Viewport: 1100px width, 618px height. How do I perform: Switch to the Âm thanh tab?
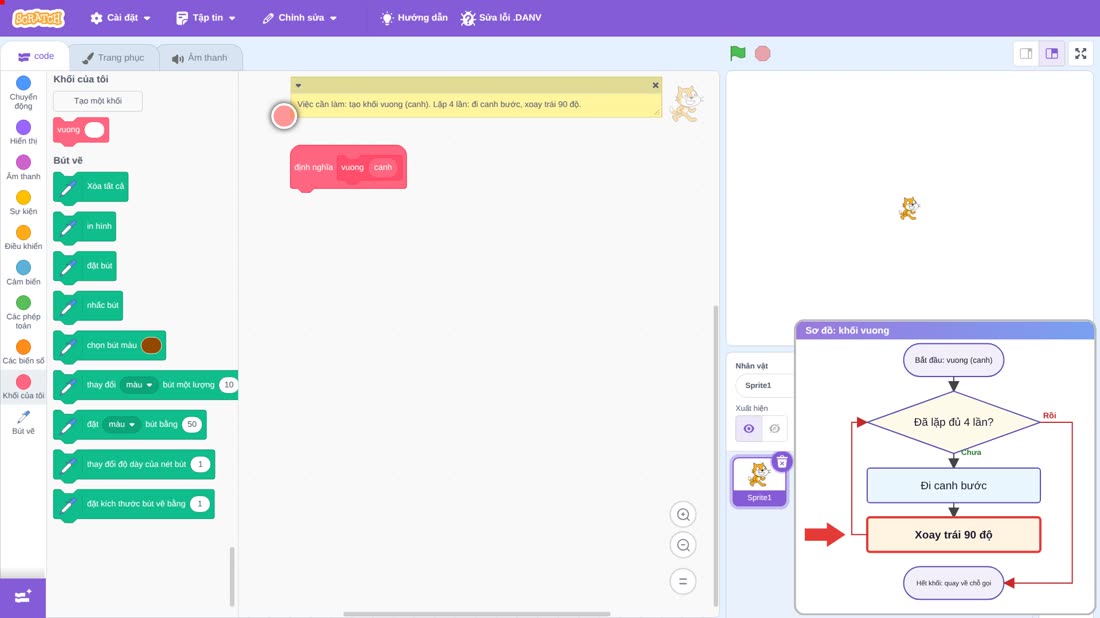[x=200, y=58]
